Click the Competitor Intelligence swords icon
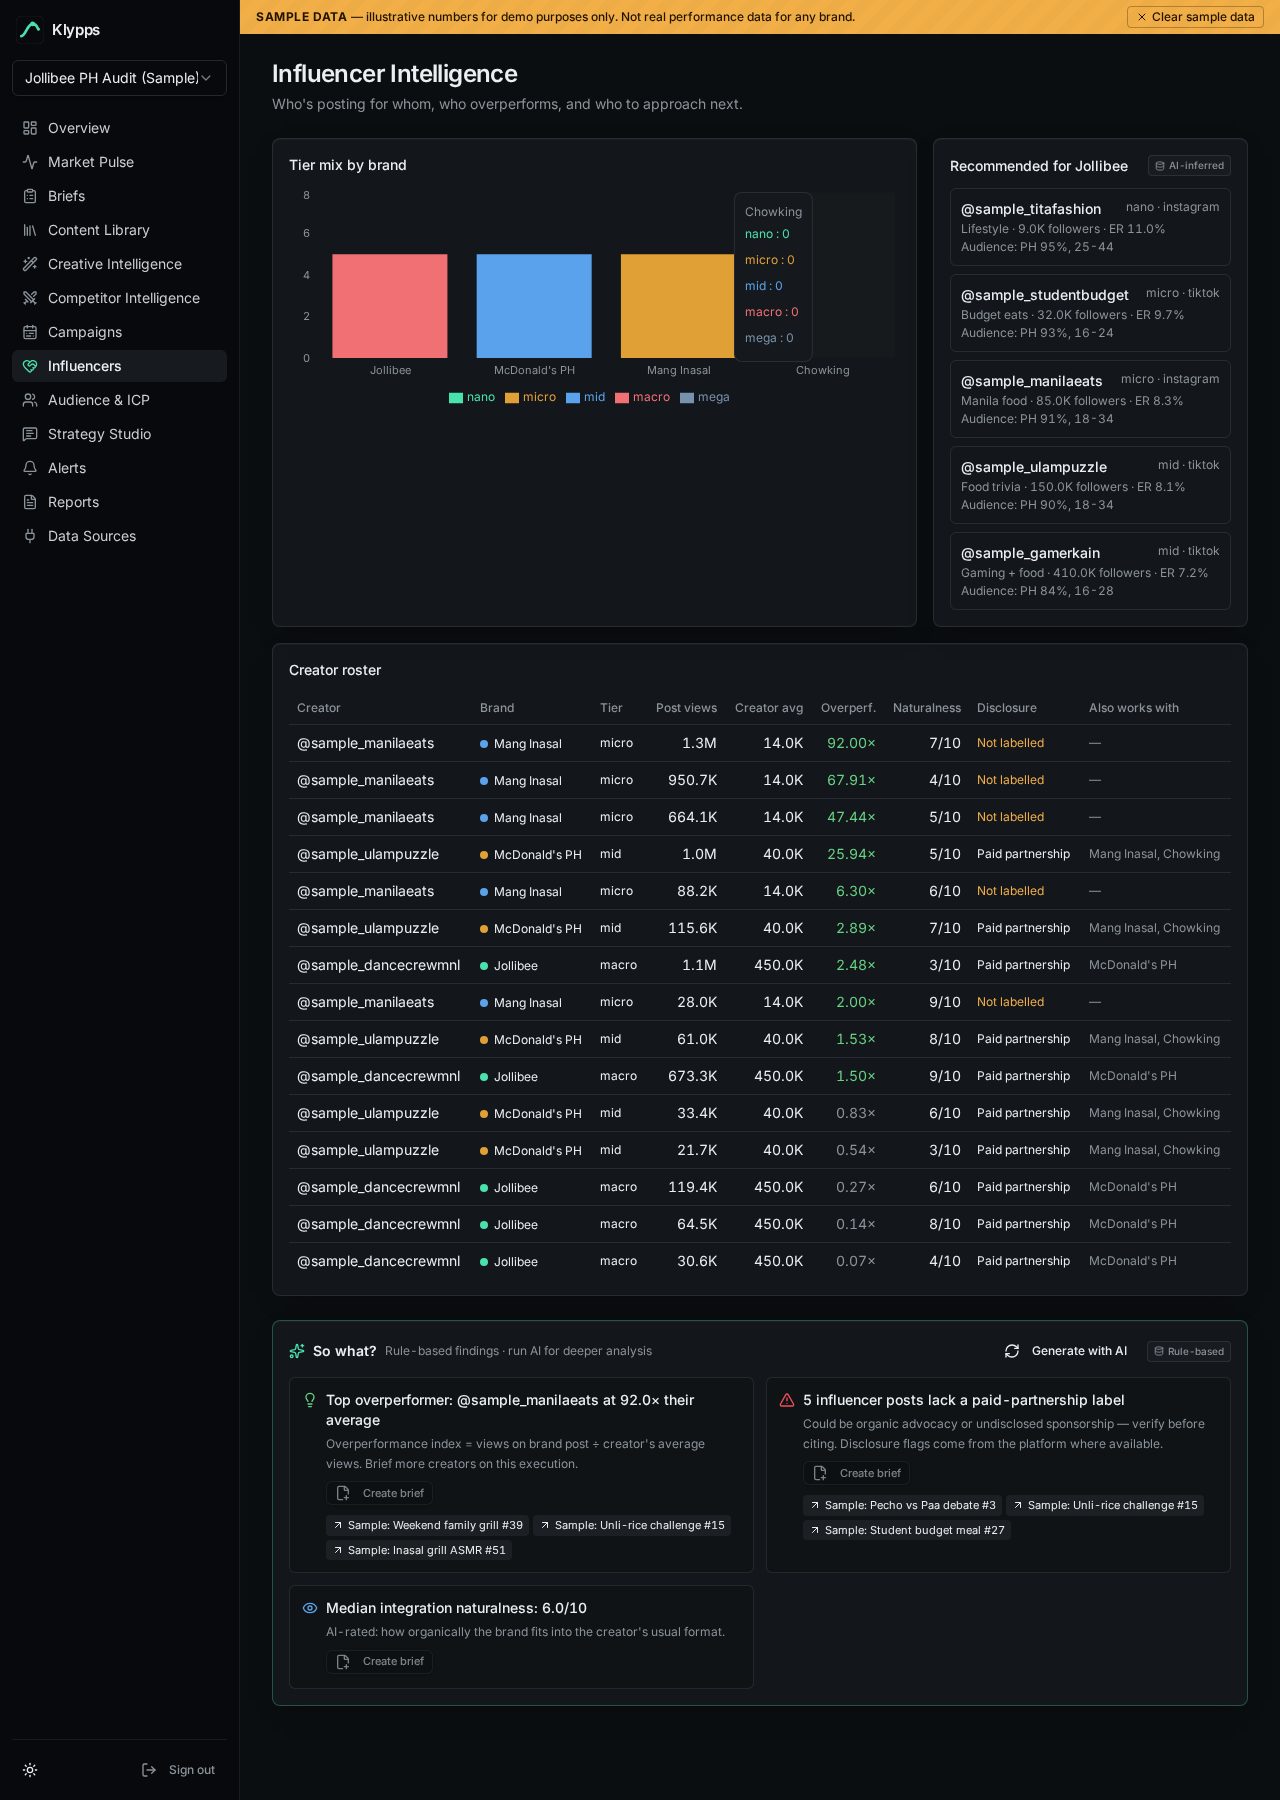This screenshot has height=1800, width=1280. [30, 298]
